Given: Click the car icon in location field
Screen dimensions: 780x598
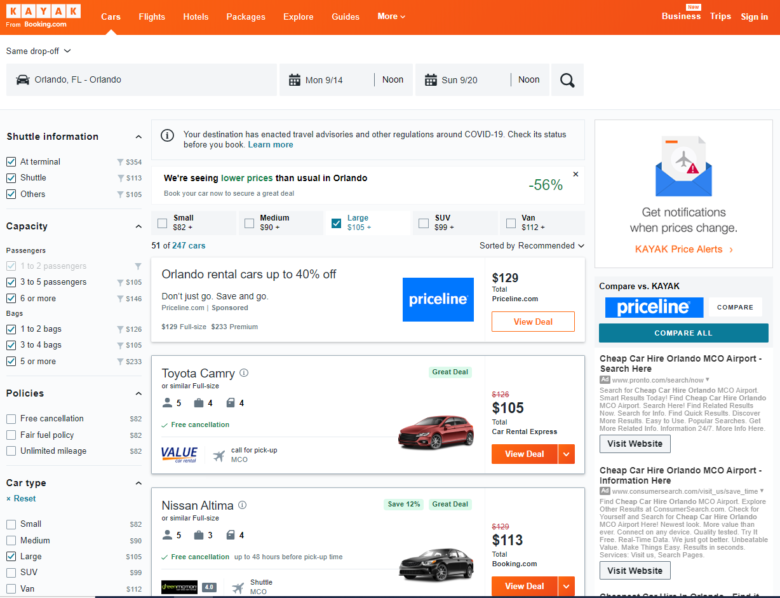Looking at the screenshot, I should [22, 80].
